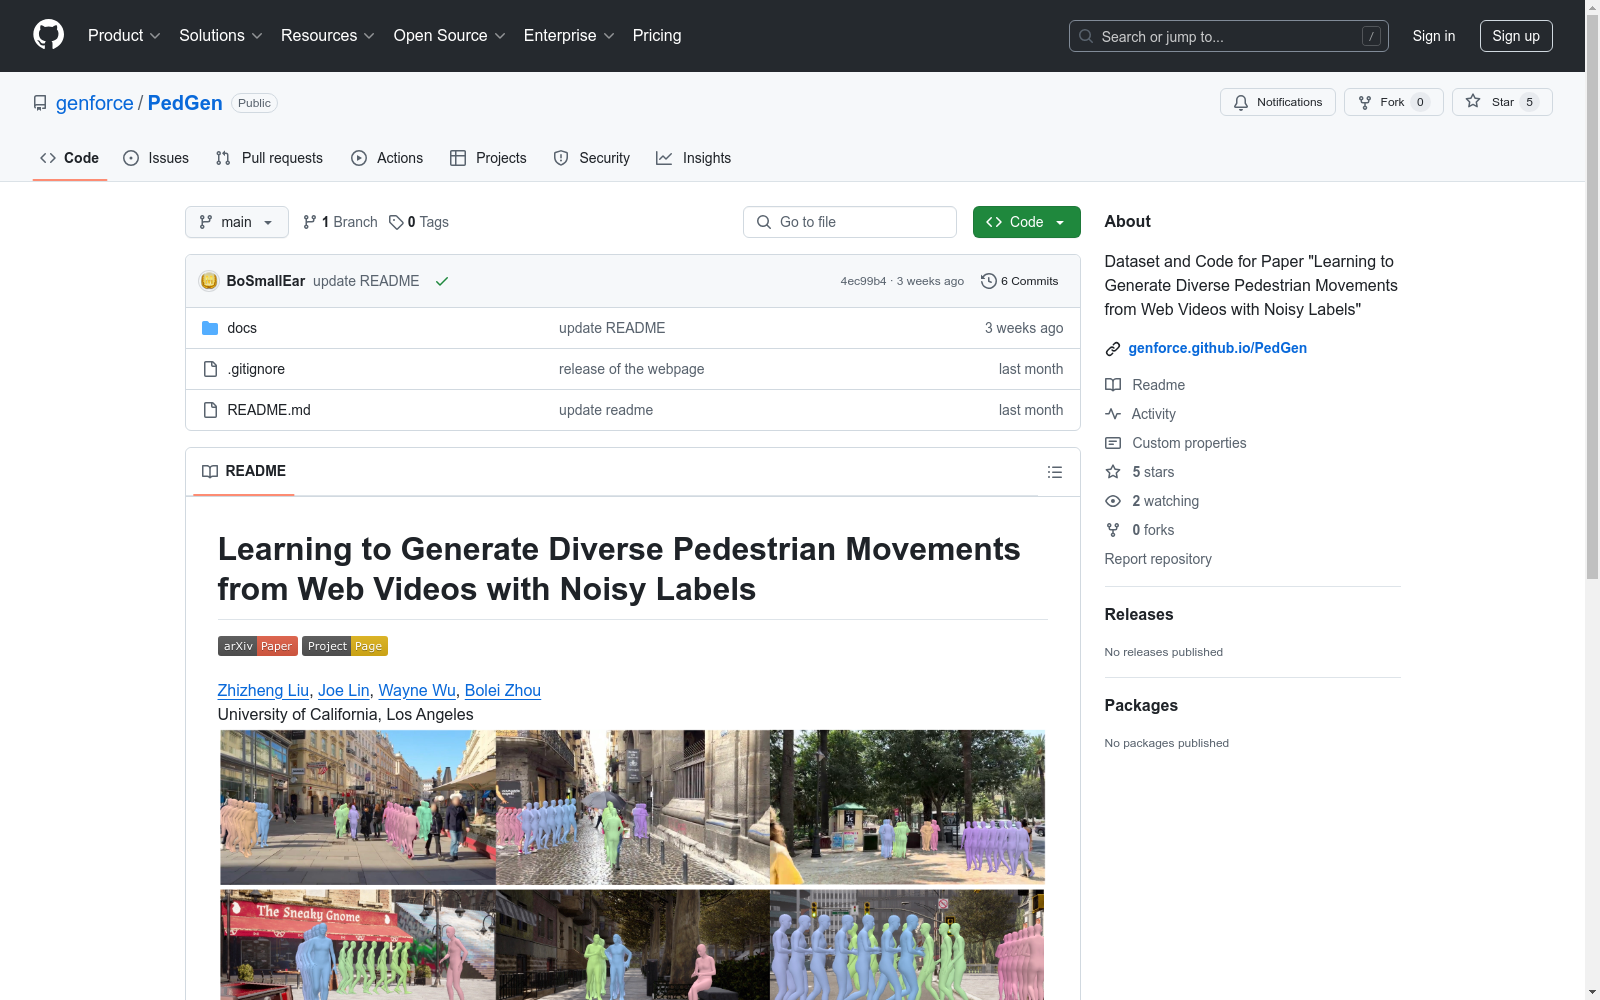Switch to the Insights tab
Viewport: 1600px width, 1000px height.
click(694, 158)
